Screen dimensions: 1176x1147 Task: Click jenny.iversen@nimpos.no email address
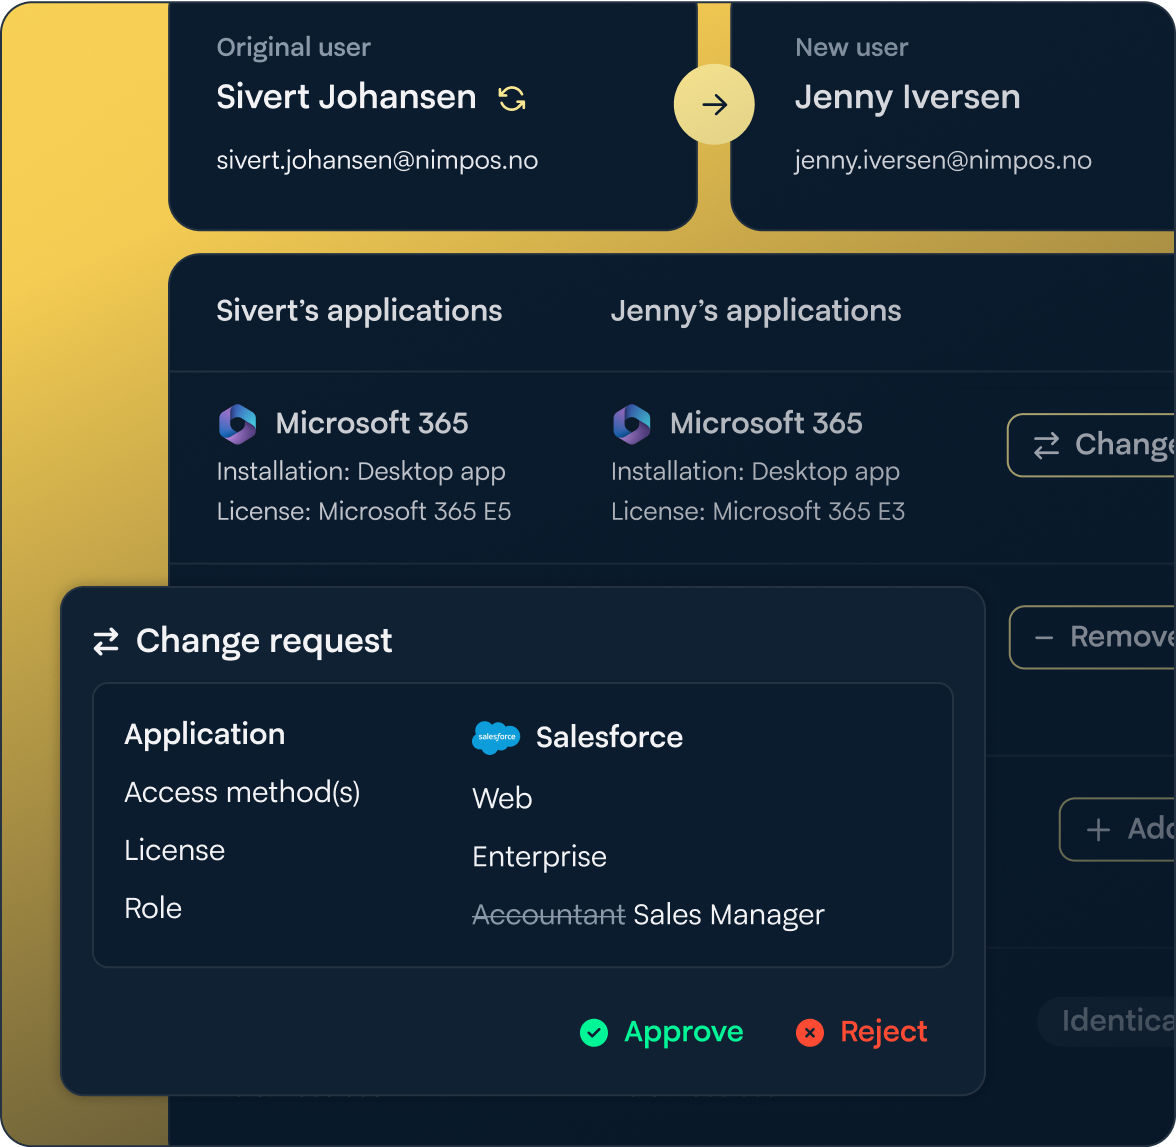click(943, 160)
